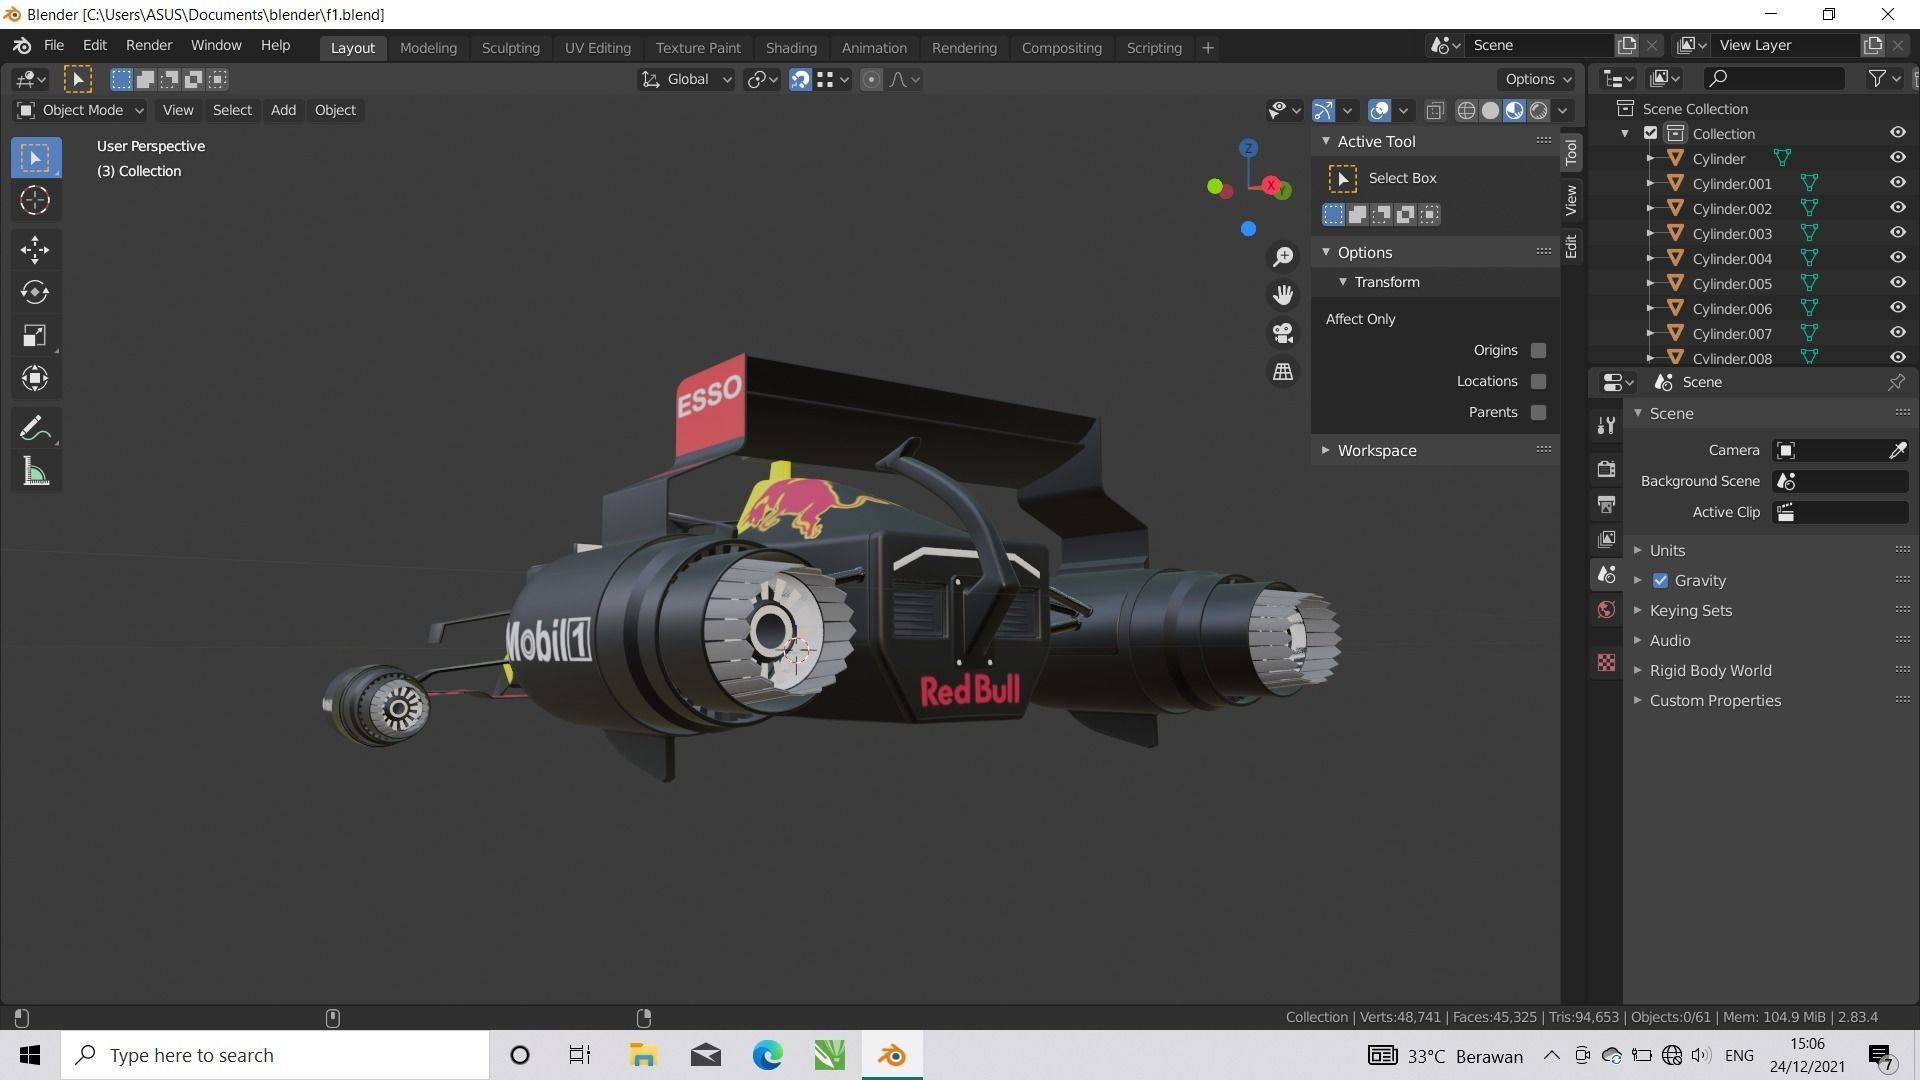Create a new scene button

click(1627, 46)
